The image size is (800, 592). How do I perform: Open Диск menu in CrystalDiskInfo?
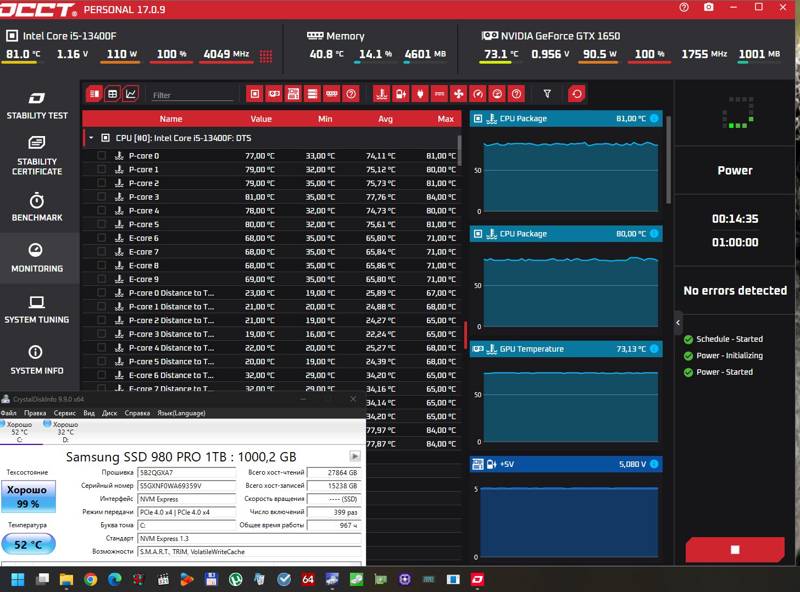[110, 413]
